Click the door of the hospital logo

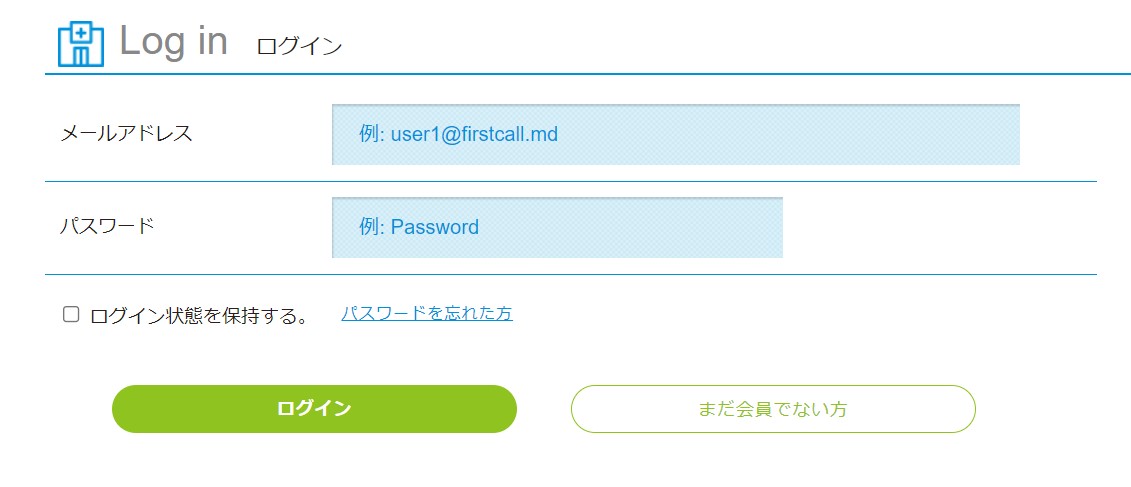pyautogui.click(x=81, y=56)
